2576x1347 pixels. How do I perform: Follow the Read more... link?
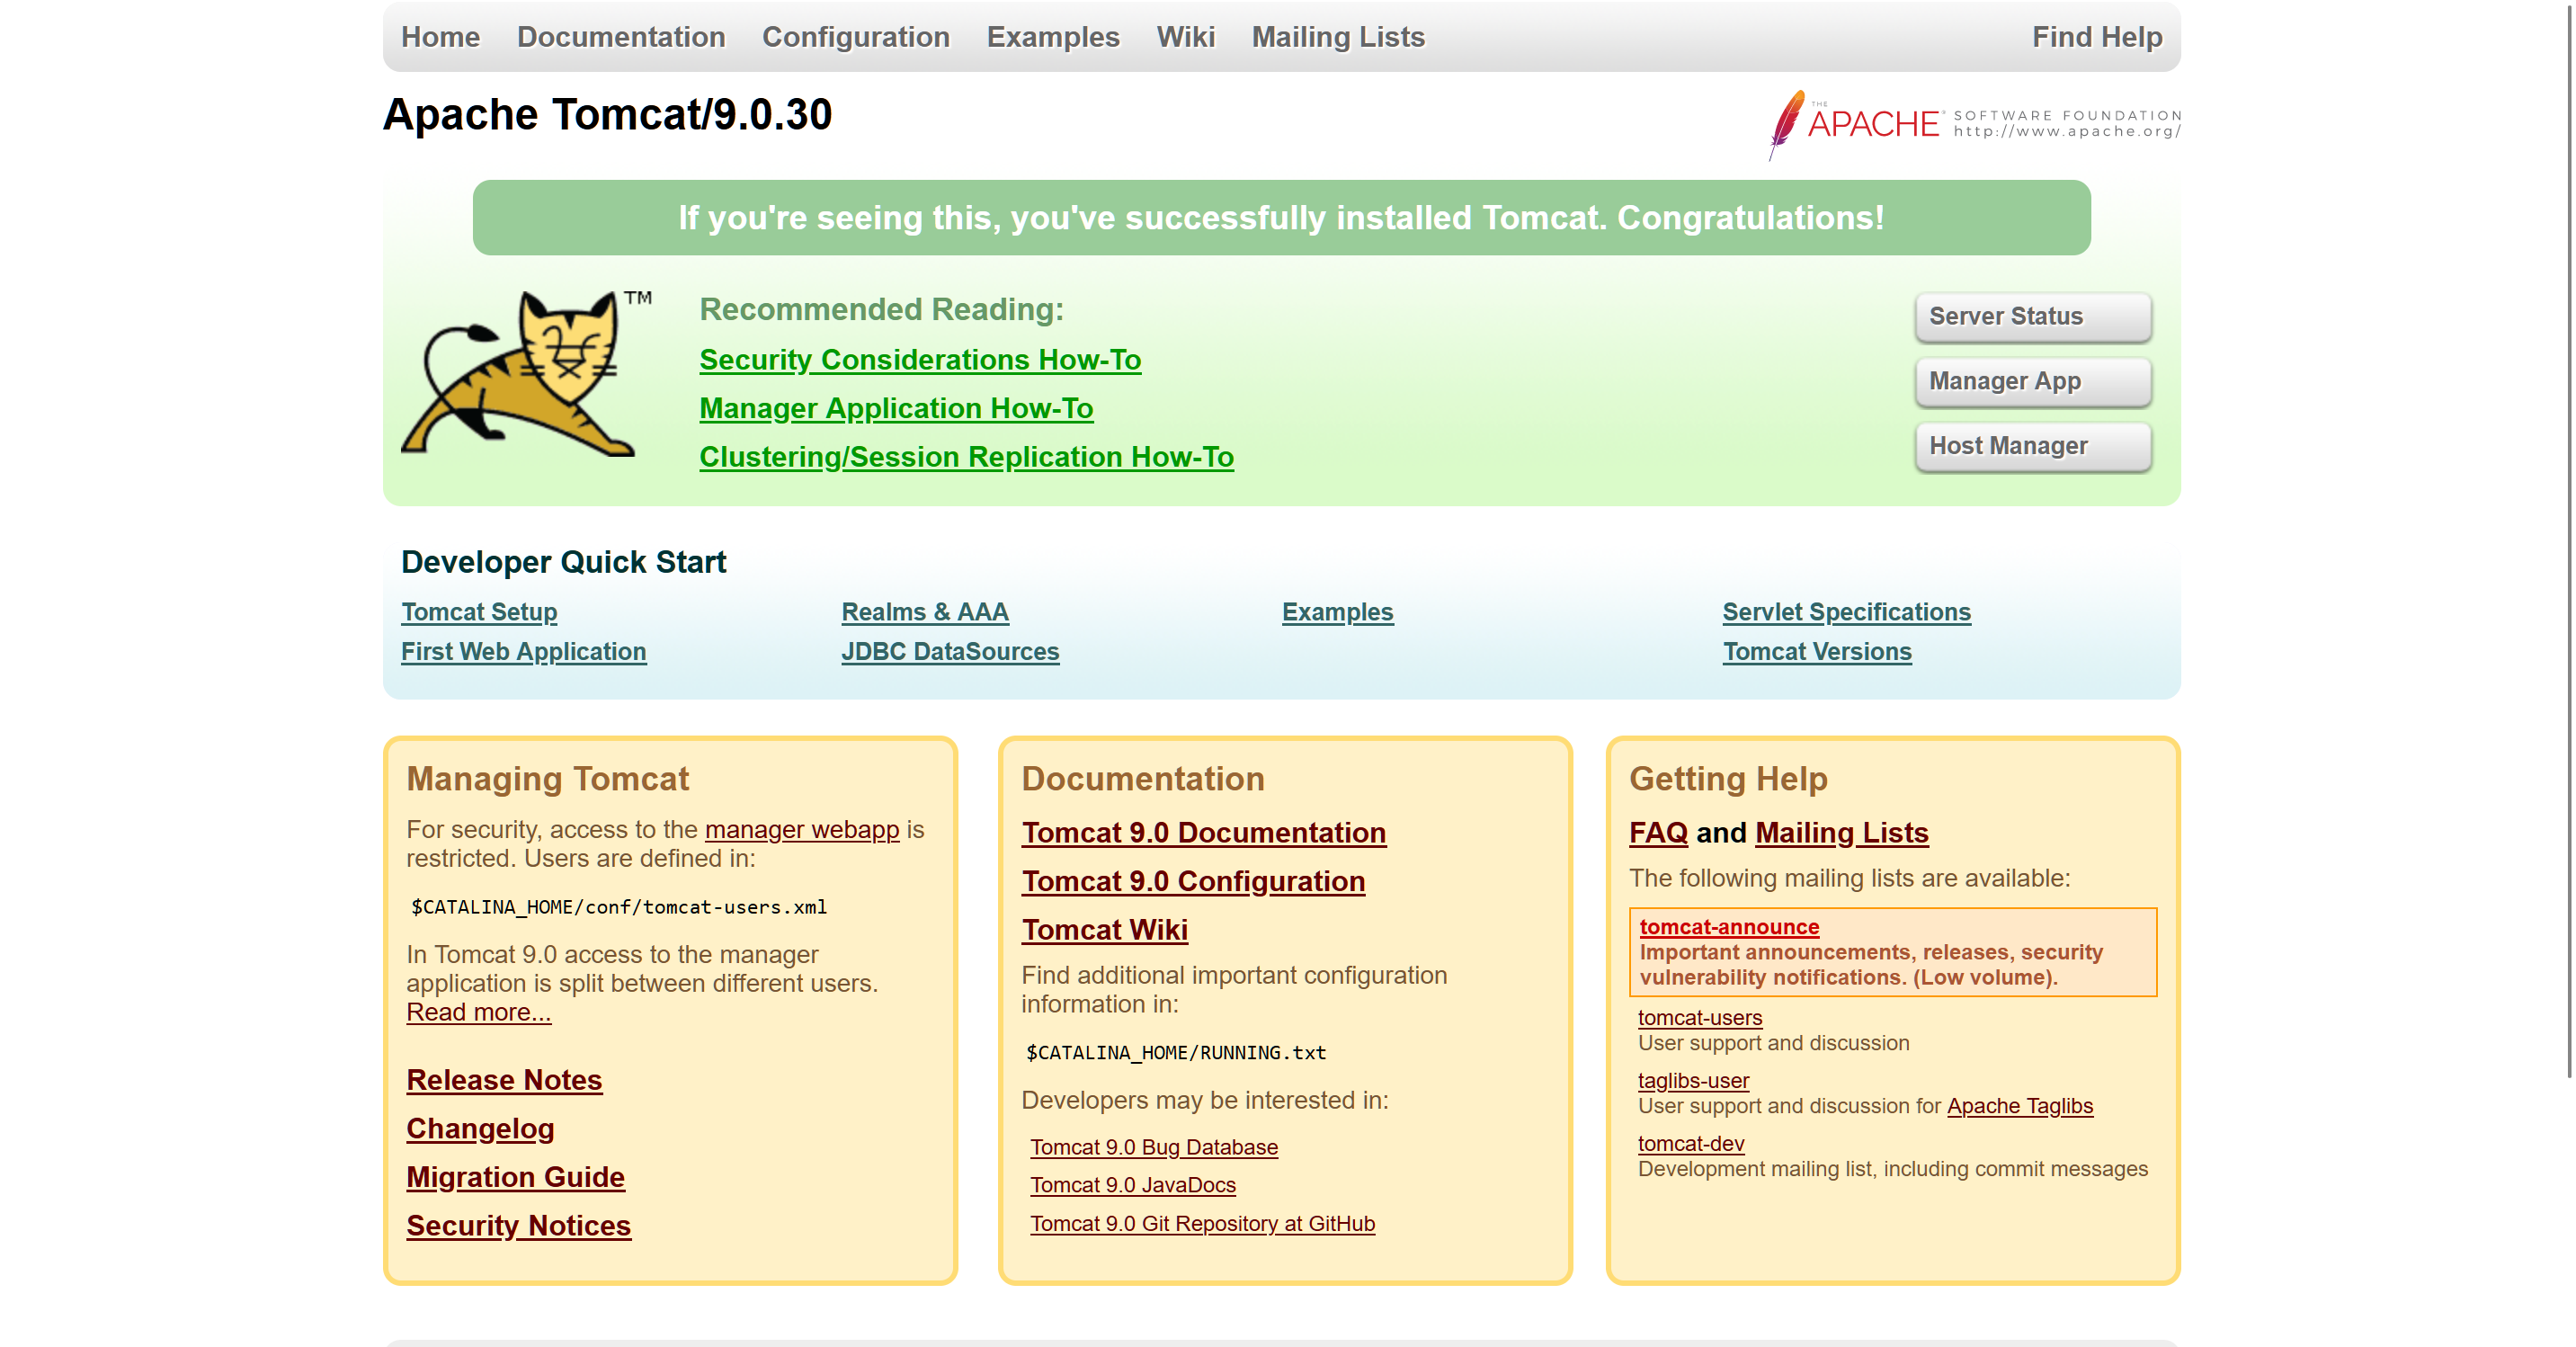478,1012
